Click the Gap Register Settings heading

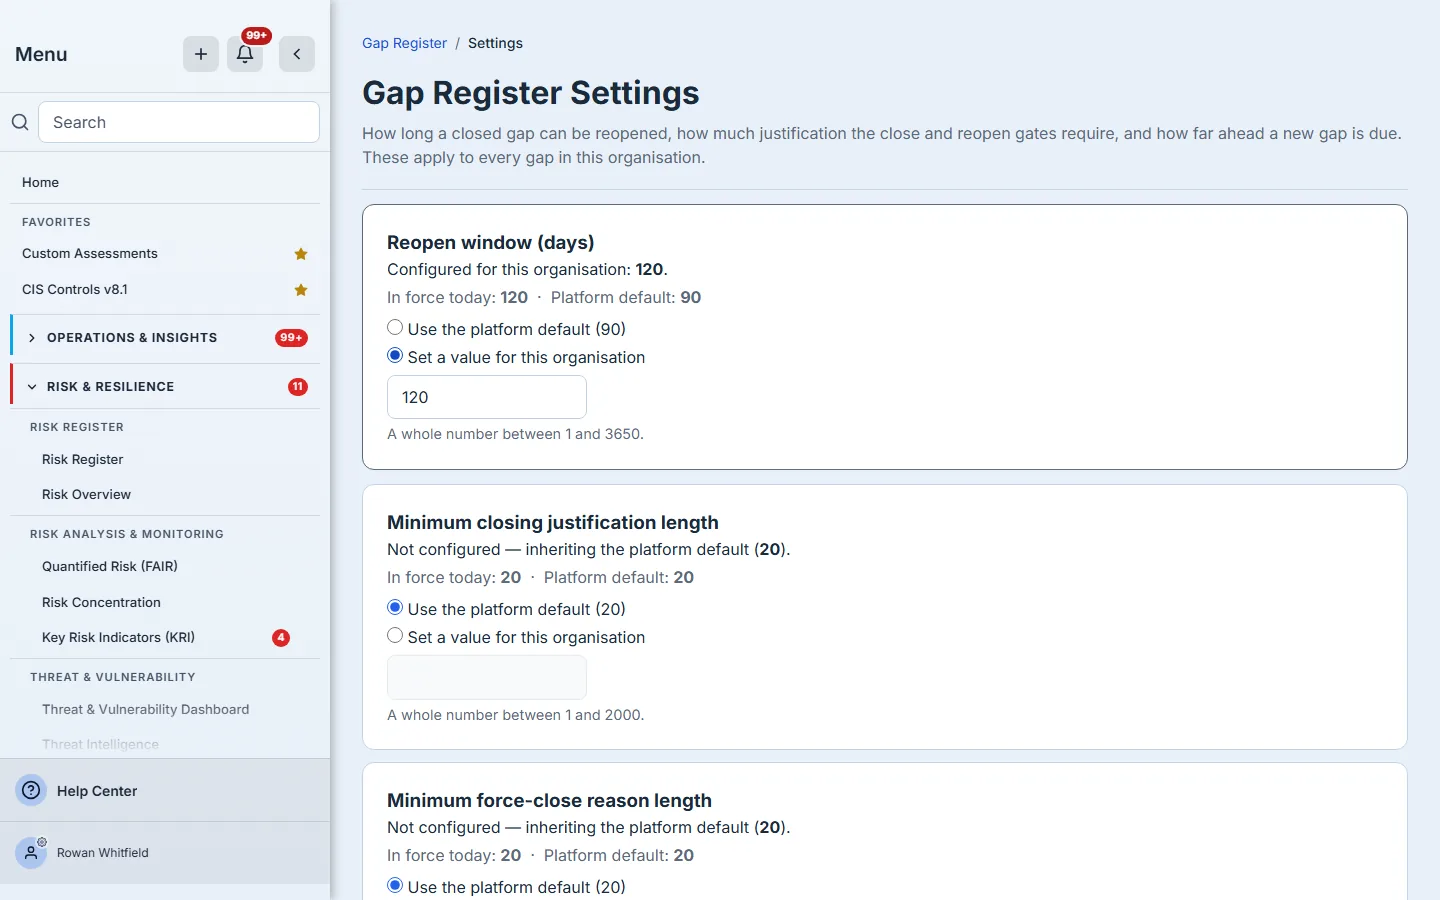point(531,93)
